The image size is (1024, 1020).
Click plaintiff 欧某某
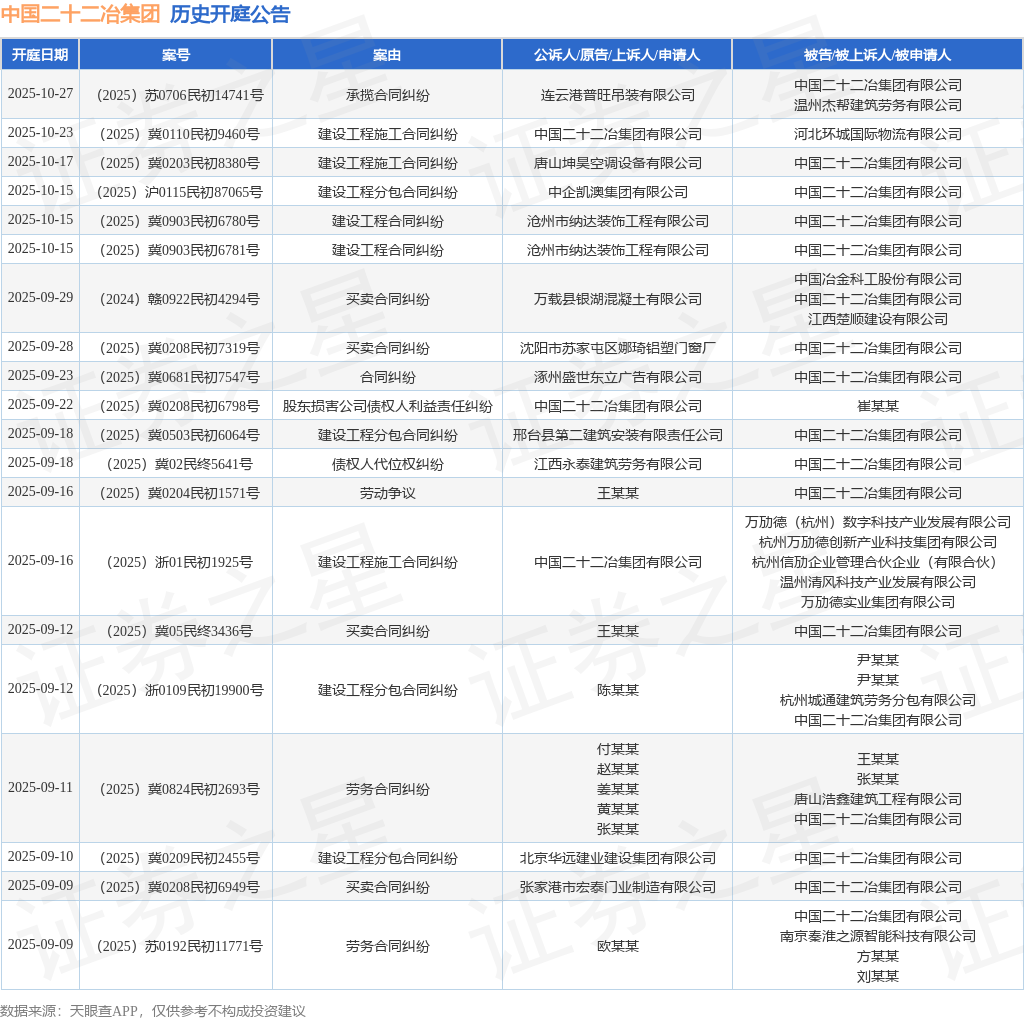tap(617, 947)
